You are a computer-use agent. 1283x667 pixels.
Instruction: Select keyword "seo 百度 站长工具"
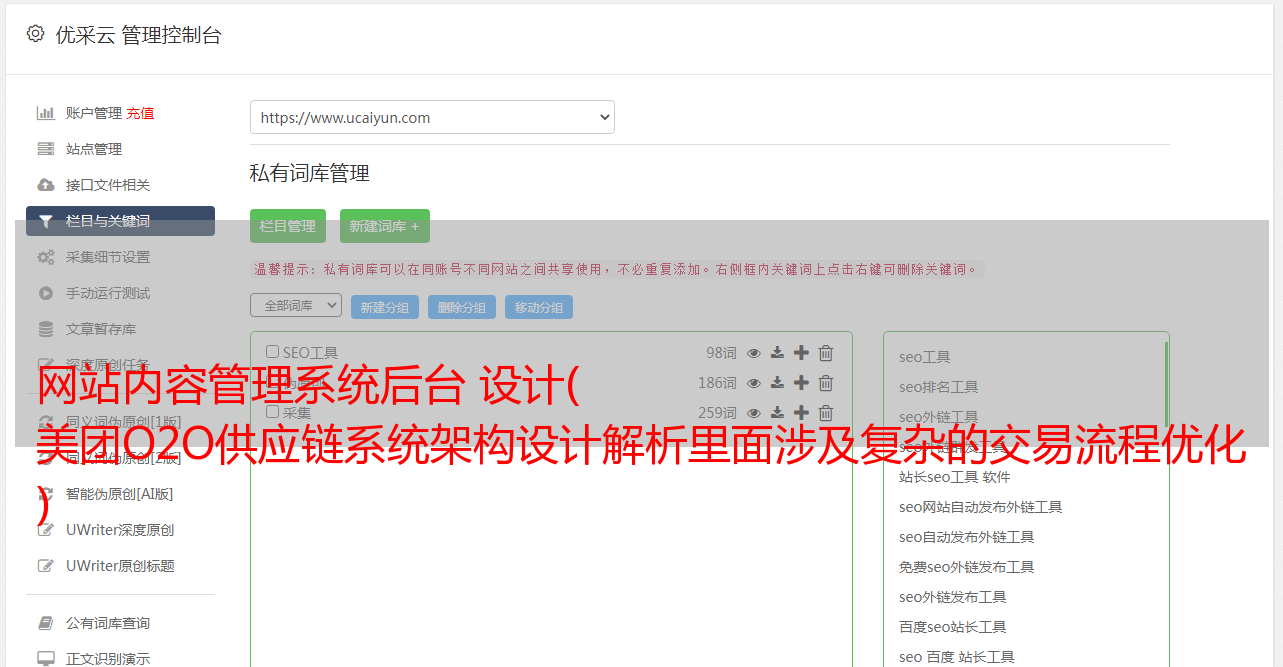coord(957,657)
